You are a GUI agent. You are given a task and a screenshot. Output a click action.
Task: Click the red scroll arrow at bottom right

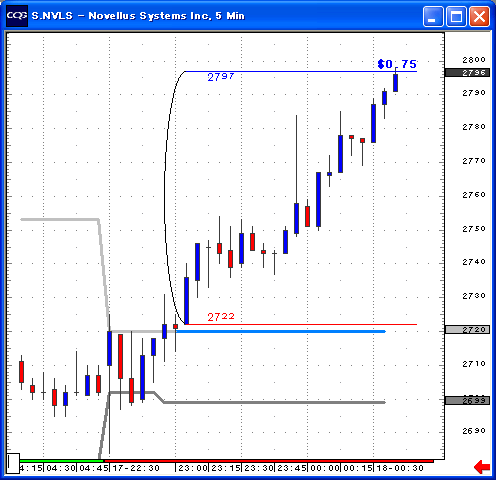(x=482, y=467)
